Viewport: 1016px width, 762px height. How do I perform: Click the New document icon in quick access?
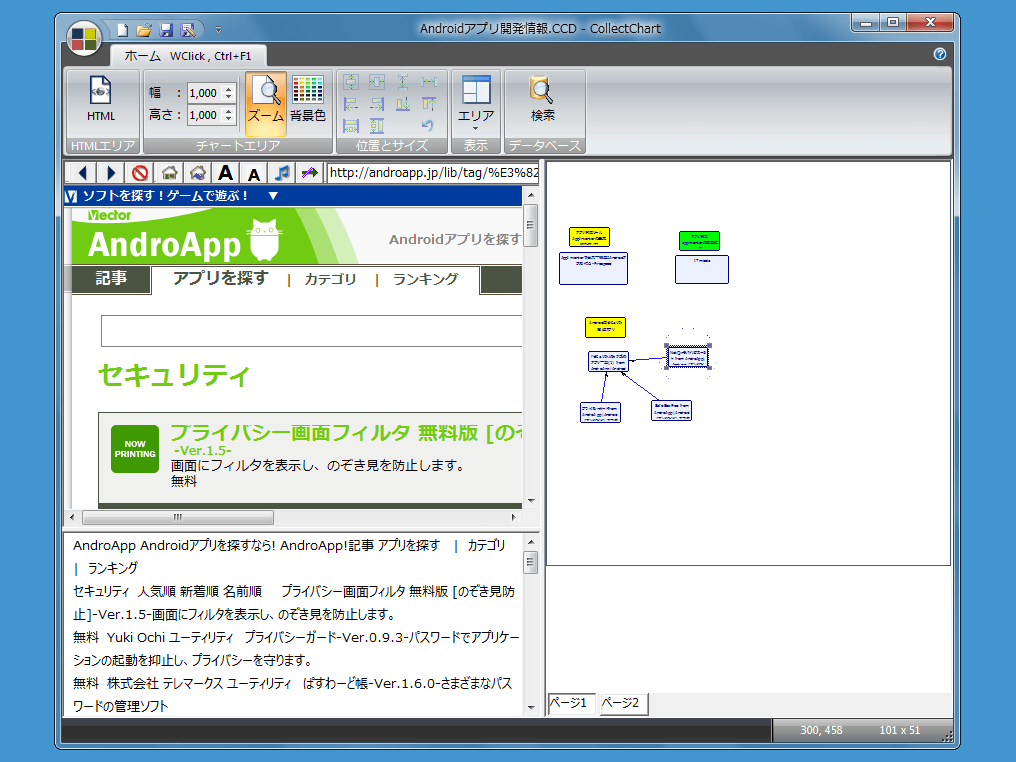click(x=122, y=29)
